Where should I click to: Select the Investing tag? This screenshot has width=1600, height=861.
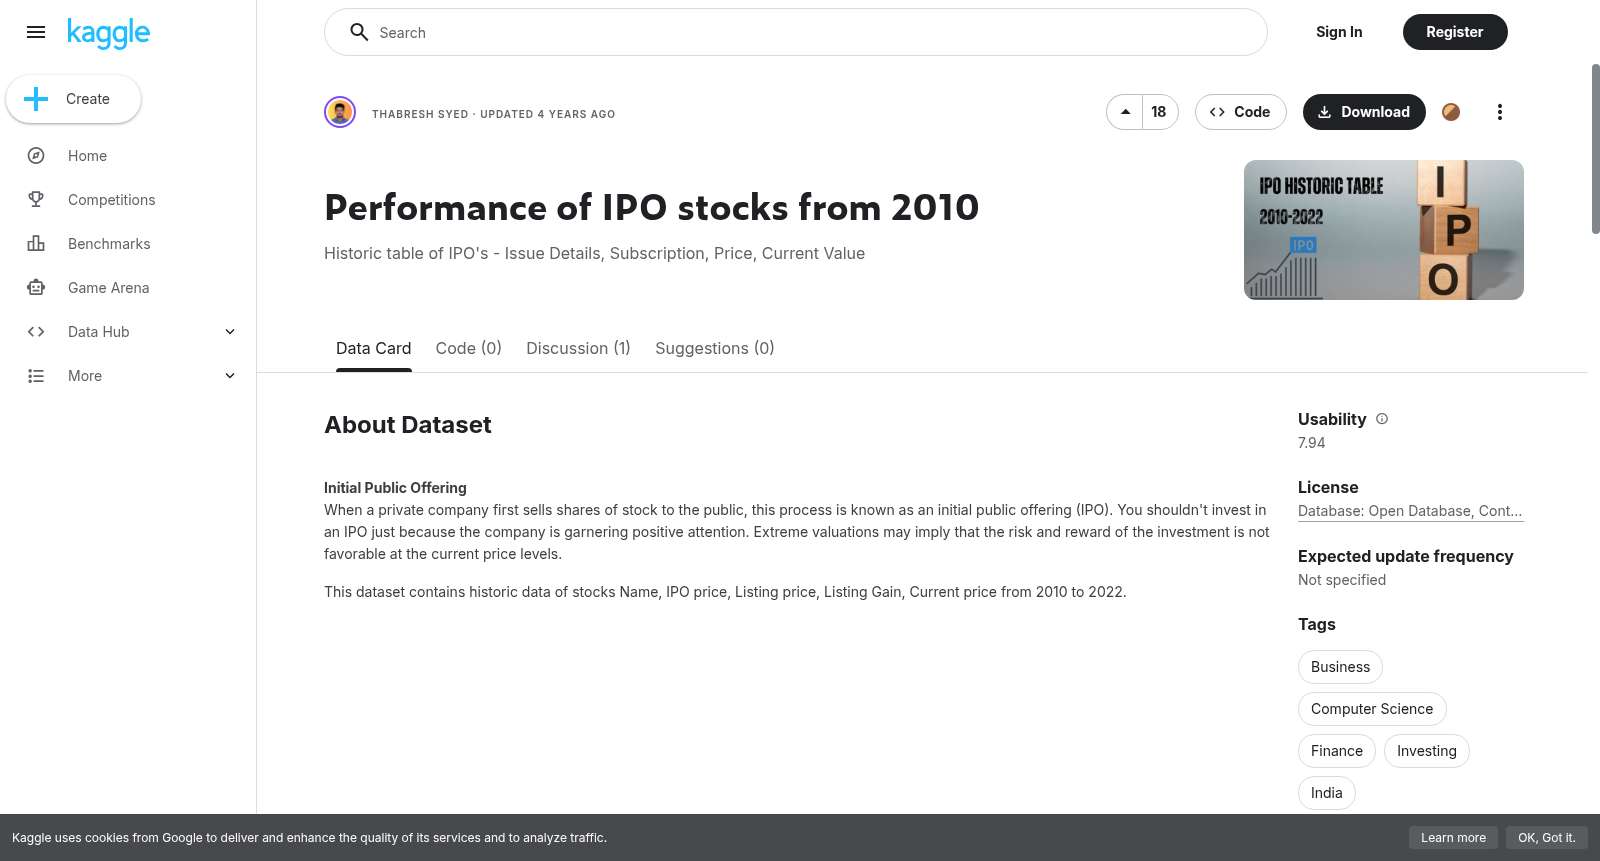[x=1427, y=751]
